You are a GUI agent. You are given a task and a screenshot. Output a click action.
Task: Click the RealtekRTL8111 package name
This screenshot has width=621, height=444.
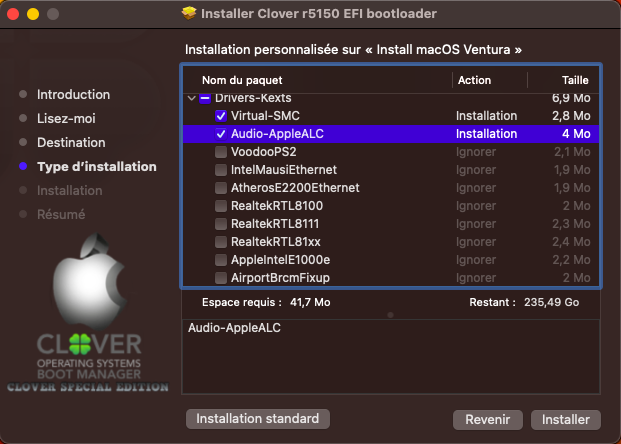click(275, 224)
